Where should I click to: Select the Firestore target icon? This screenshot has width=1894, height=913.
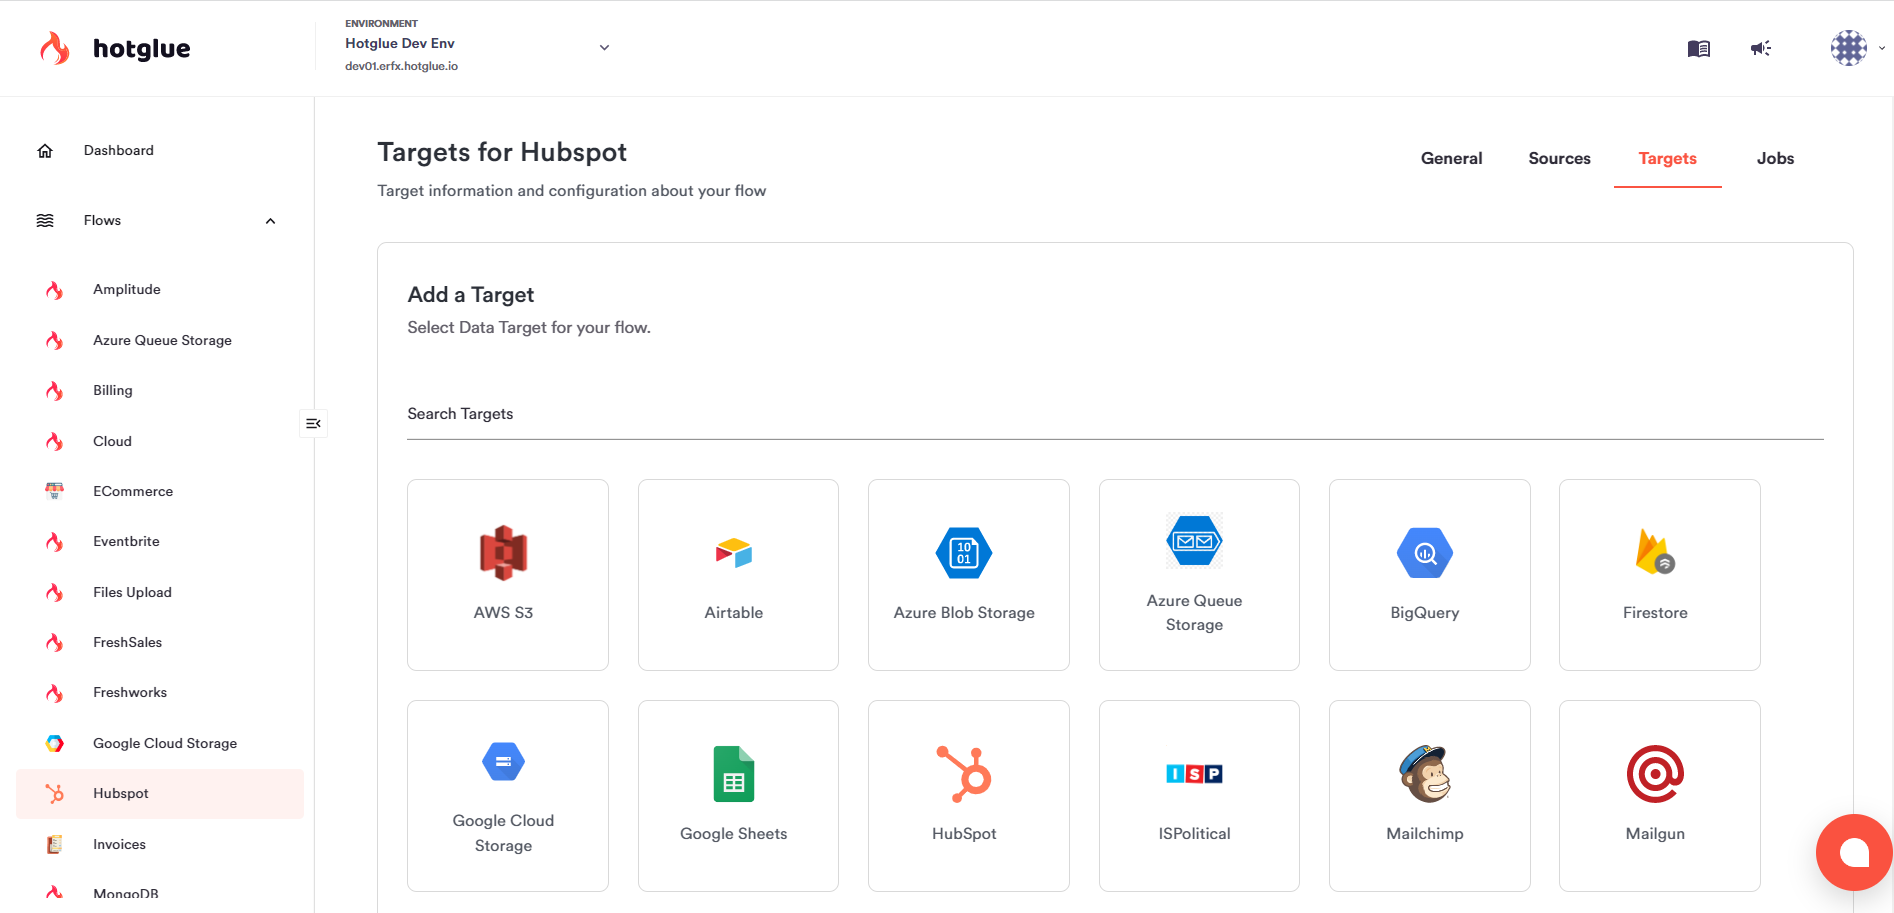1655,552
